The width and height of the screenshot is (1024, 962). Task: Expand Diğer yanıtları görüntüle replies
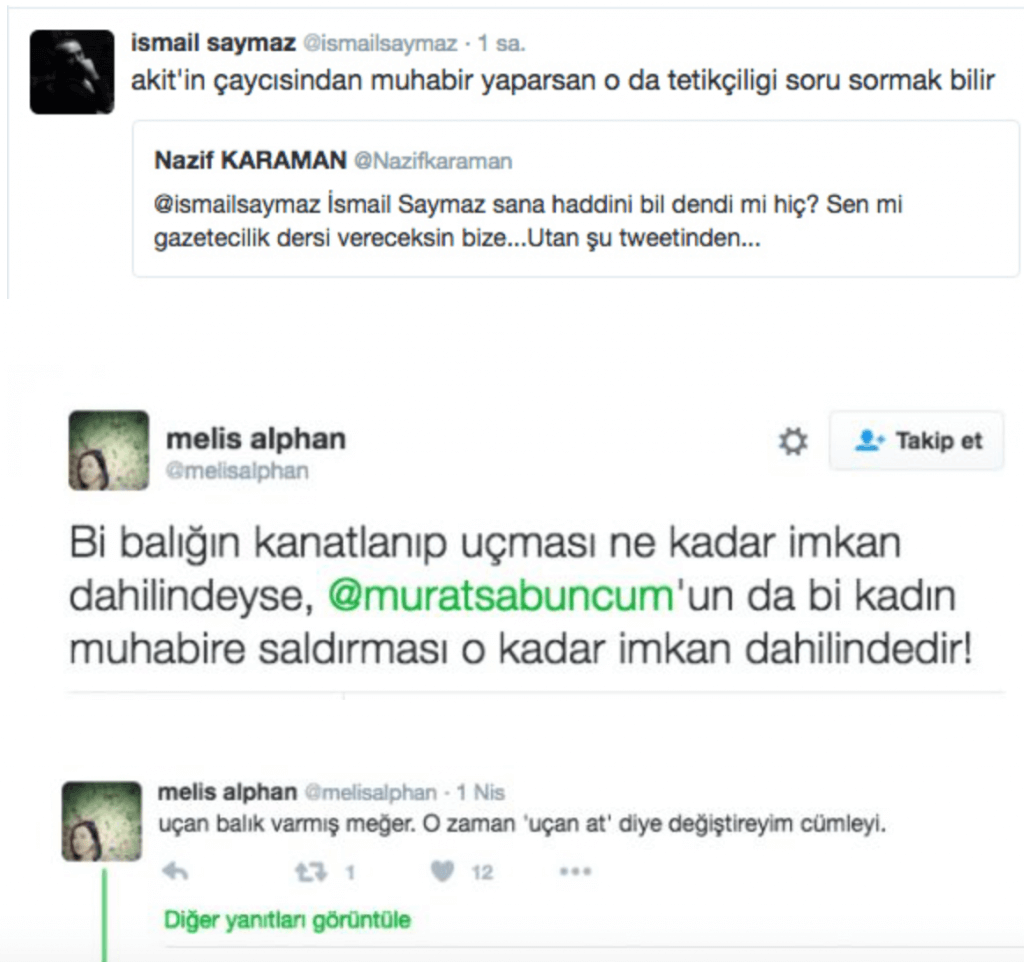pyautogui.click(x=287, y=920)
